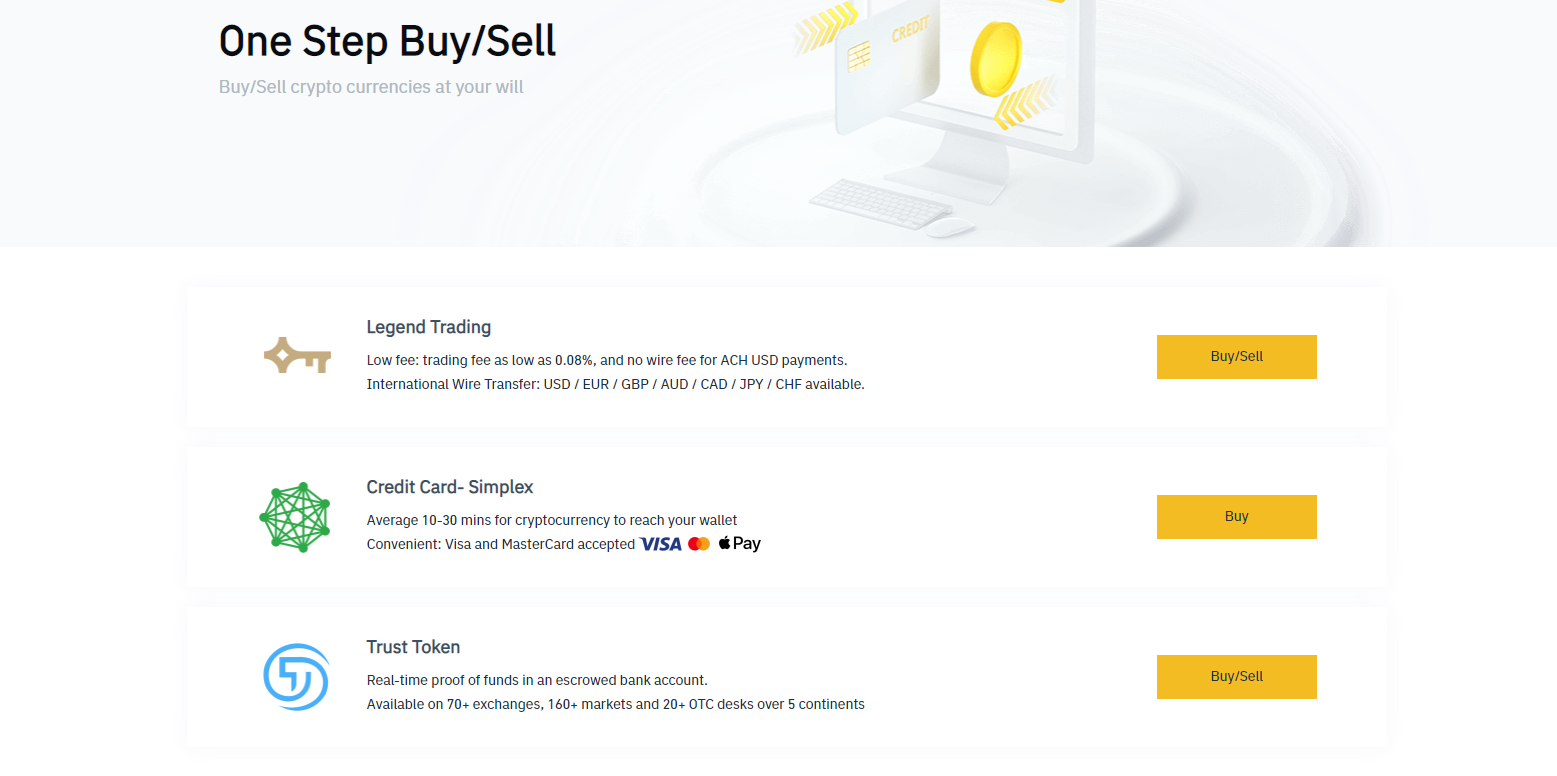Image resolution: width=1557 pixels, height=776 pixels.
Task: Click the Trust Token circular logo
Action: coord(296,676)
